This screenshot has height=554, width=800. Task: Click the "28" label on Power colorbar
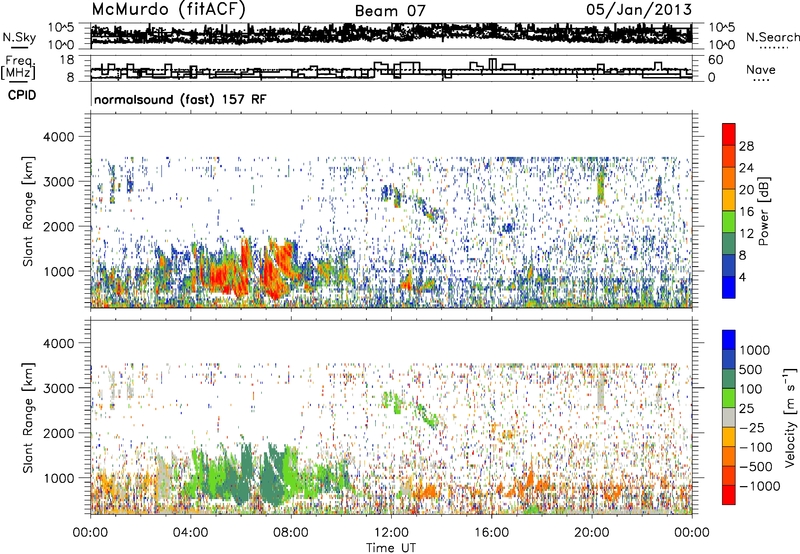point(746,146)
